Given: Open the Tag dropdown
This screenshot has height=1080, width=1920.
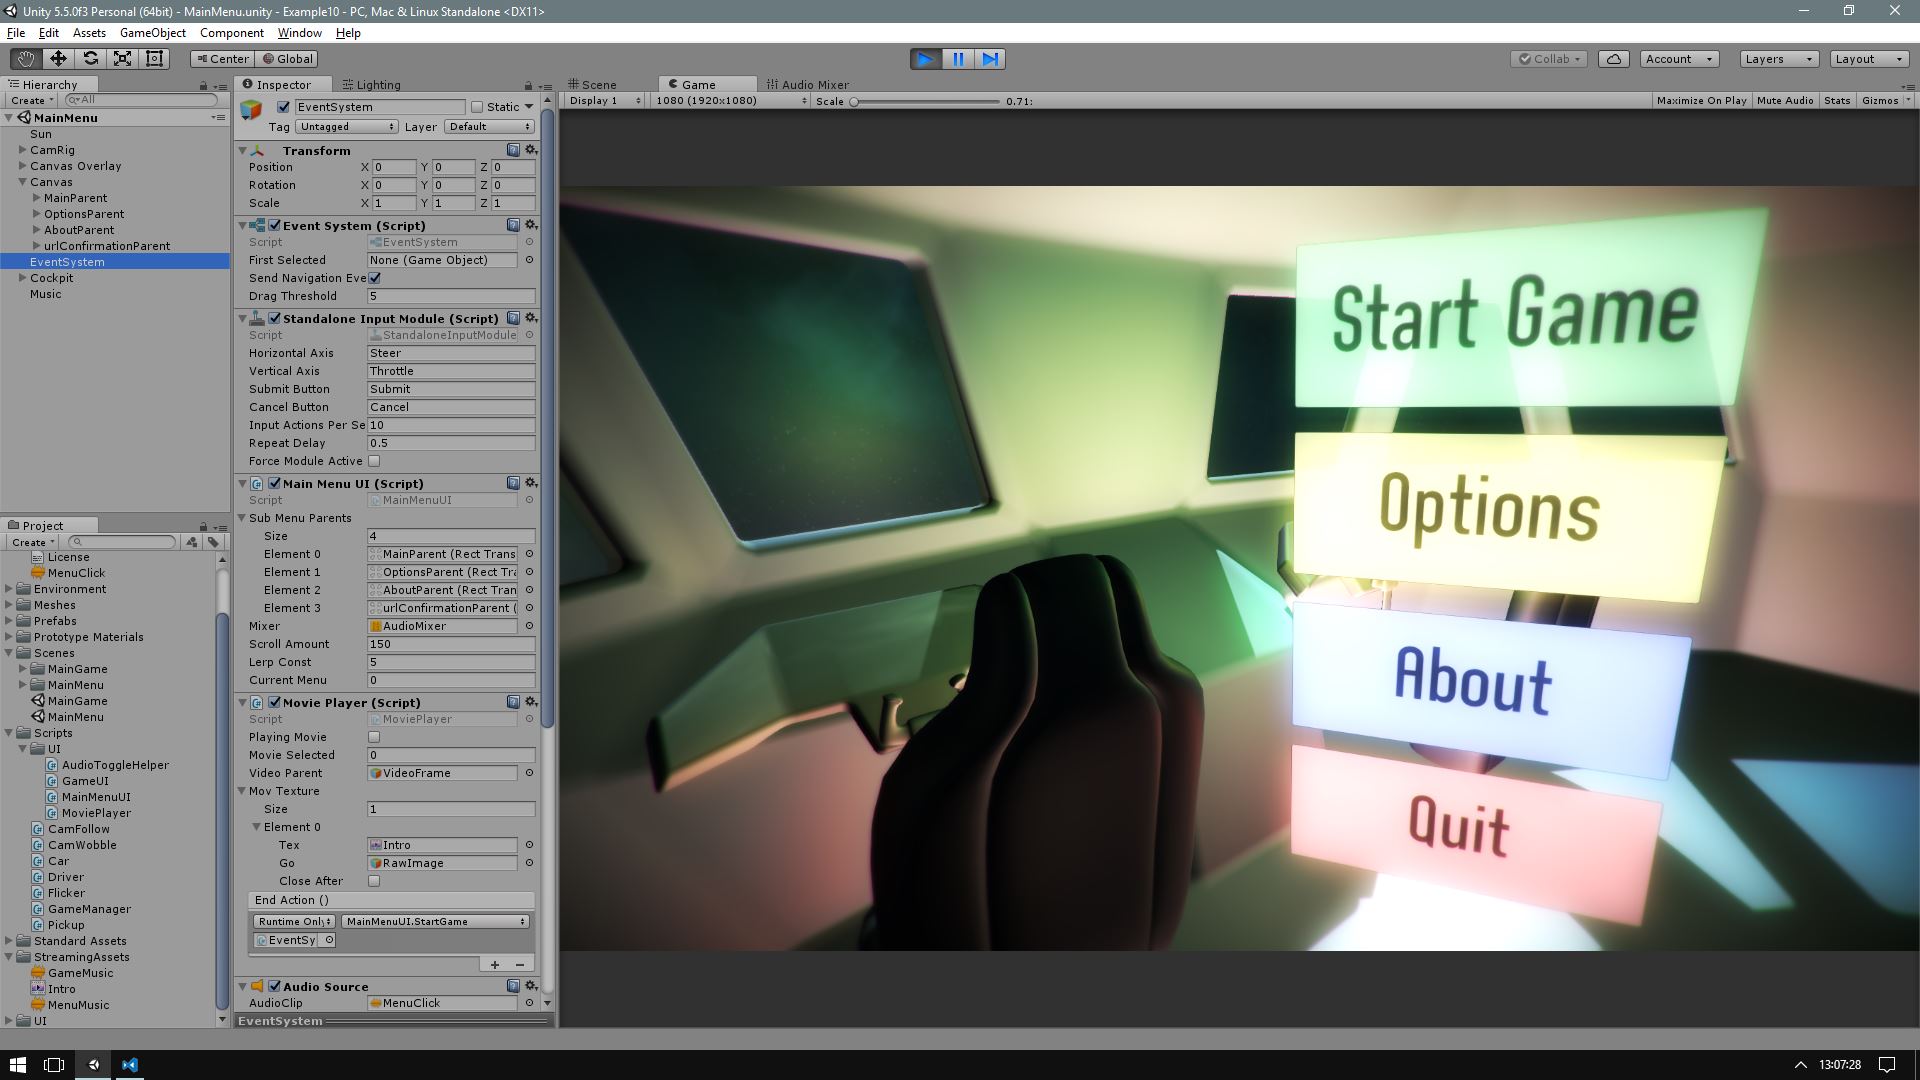Looking at the screenshot, I should coord(347,127).
